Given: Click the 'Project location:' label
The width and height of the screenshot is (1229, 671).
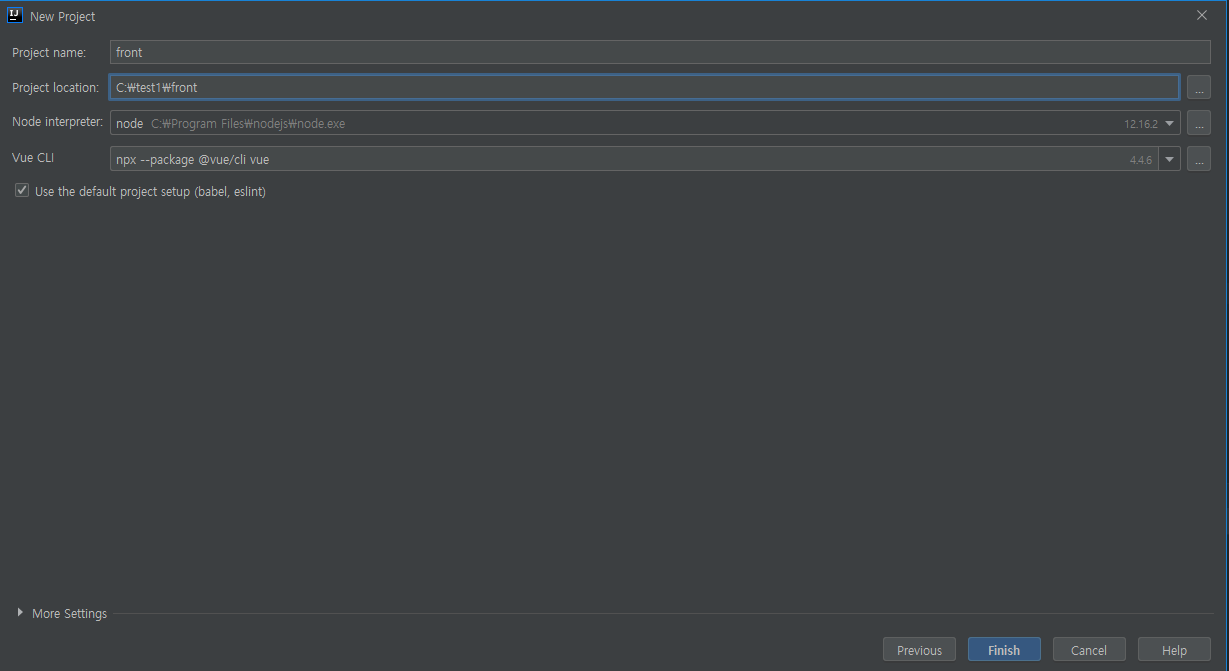Looking at the screenshot, I should tap(55, 87).
